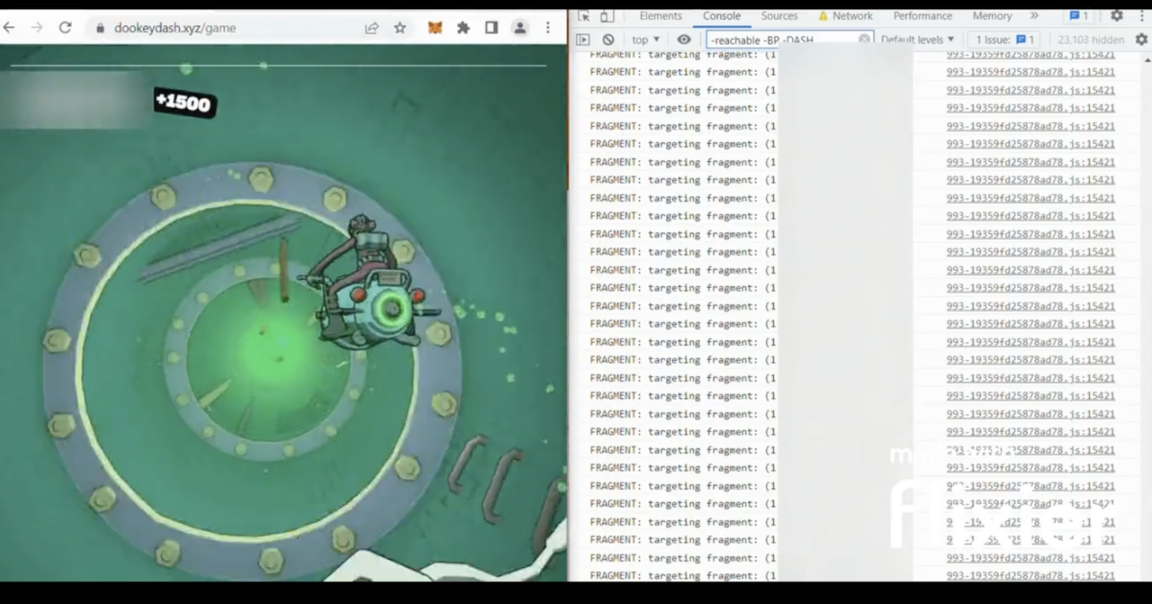Screen dimensions: 1152x604
Task: Reload the dookeydash page
Action: 65,28
